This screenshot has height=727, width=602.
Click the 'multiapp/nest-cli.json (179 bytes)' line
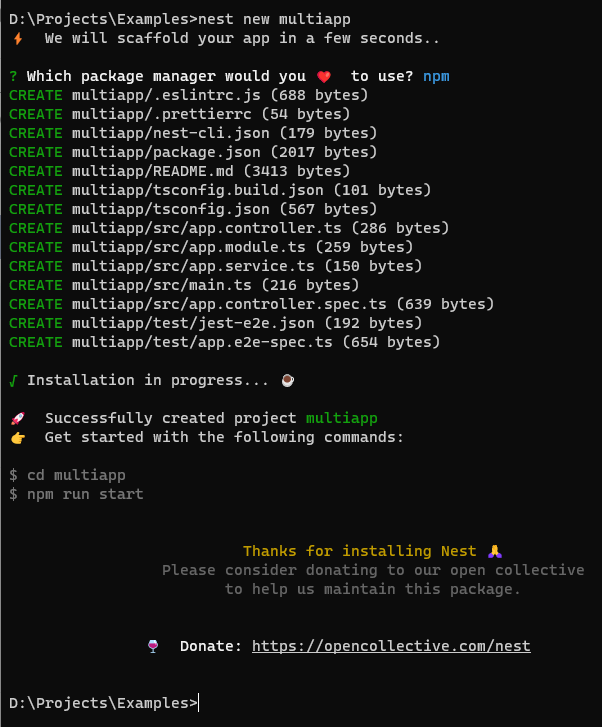coord(224,133)
